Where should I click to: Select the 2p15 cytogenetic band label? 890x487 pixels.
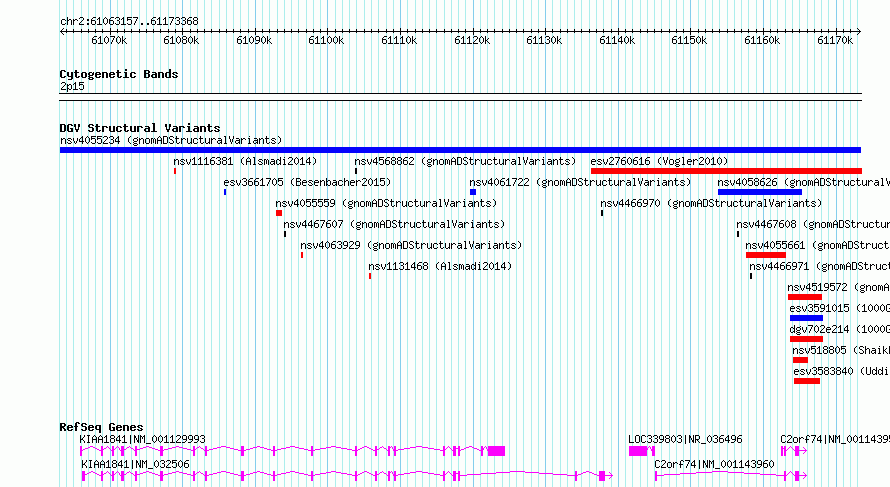pyautogui.click(x=72, y=87)
